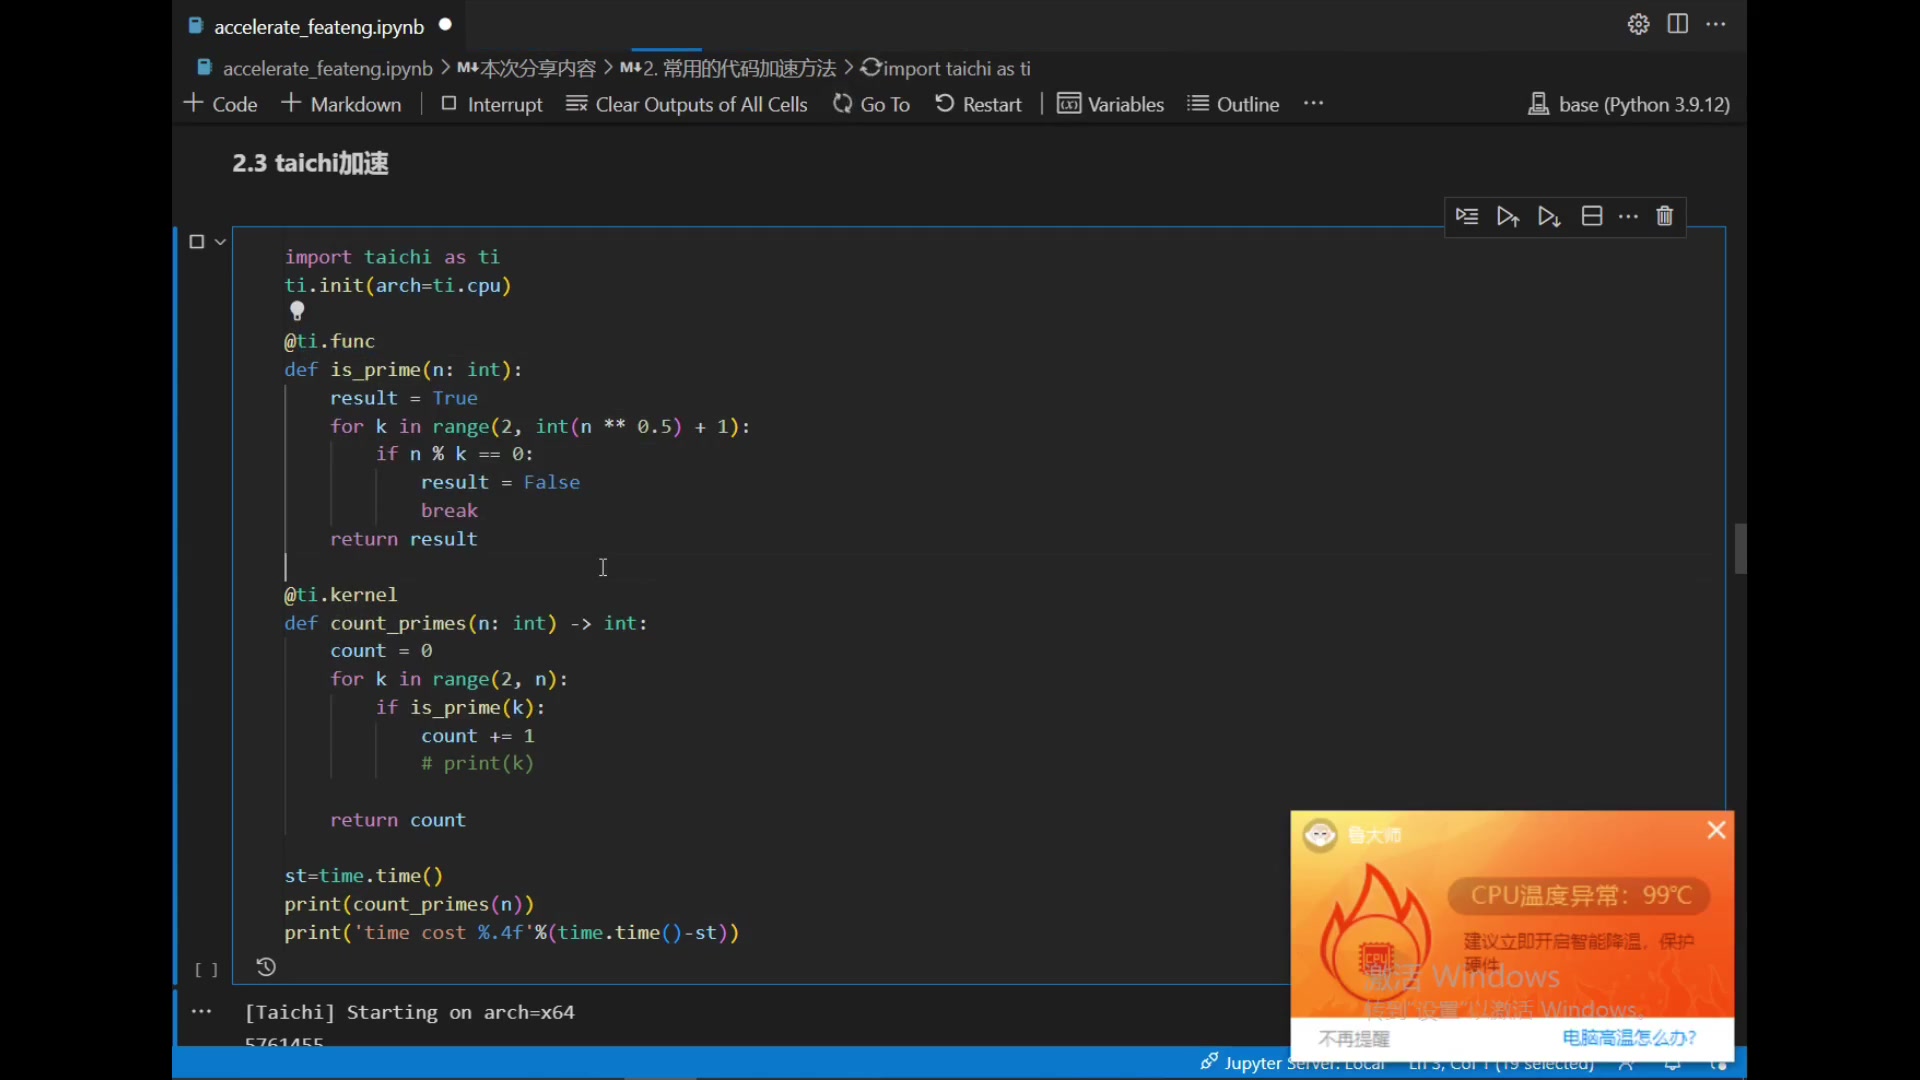
Task: Click 不再提醒 button in CPU alert
Action: point(1354,1036)
